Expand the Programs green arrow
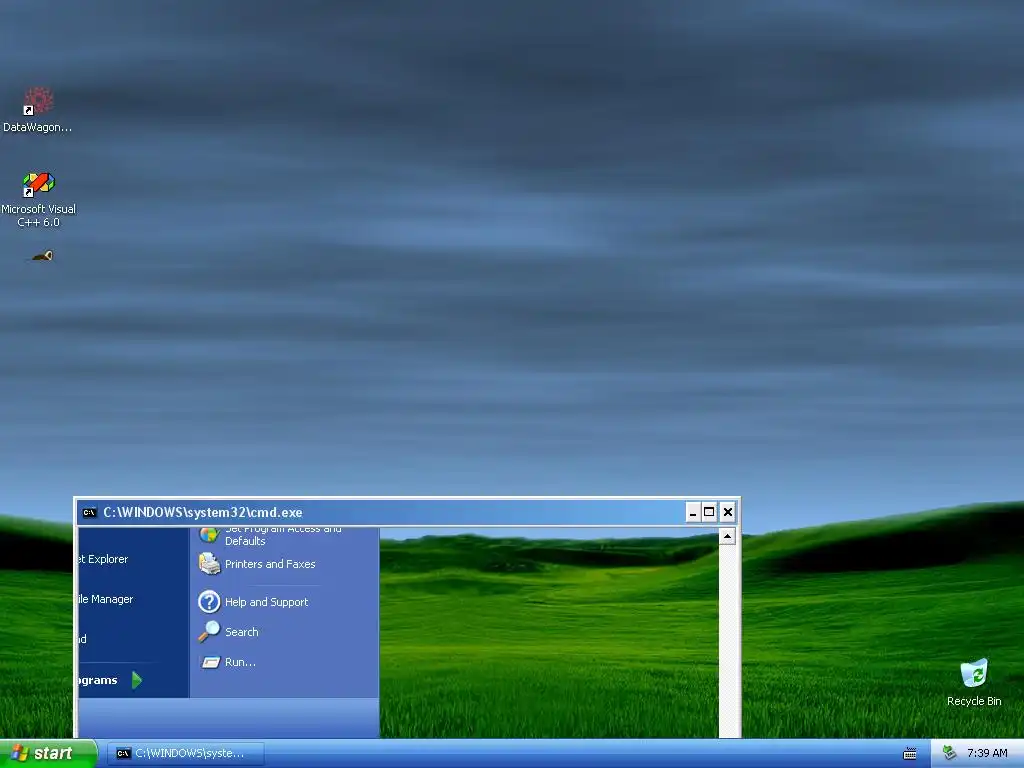Image resolution: width=1024 pixels, height=768 pixels. 136,680
